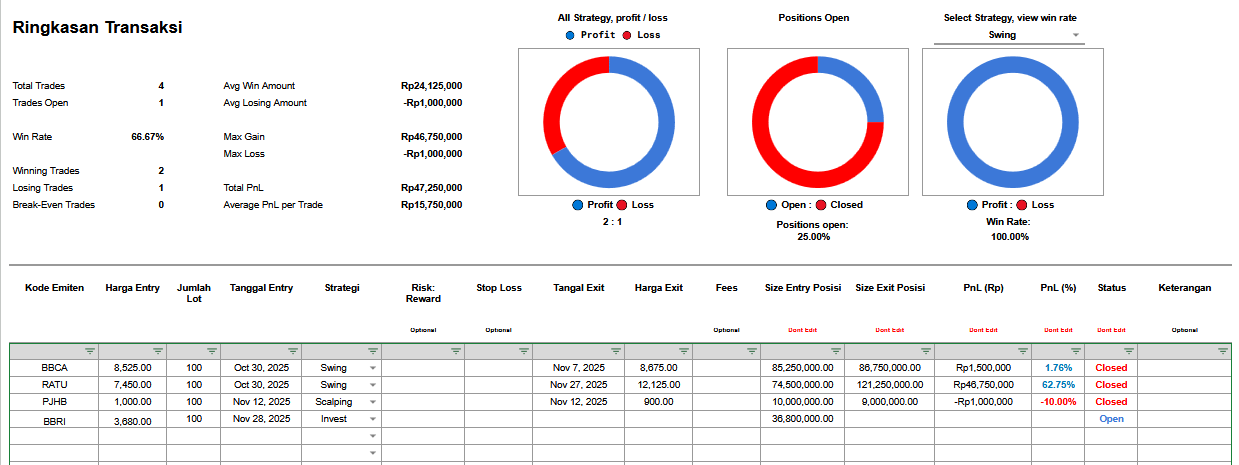Click the Keterangan column filter icon
The height and width of the screenshot is (465, 1239).
1222,351
